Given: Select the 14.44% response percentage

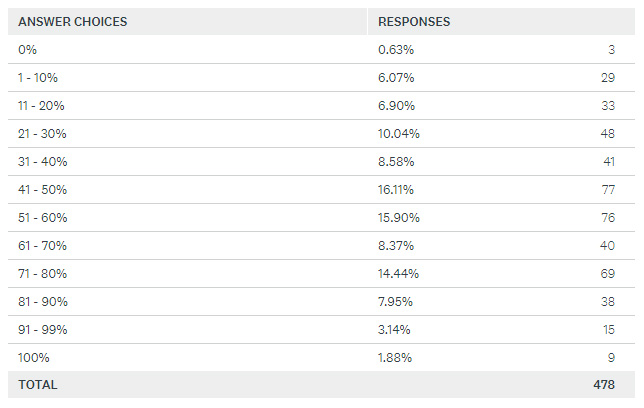Looking at the screenshot, I should click(x=399, y=273).
